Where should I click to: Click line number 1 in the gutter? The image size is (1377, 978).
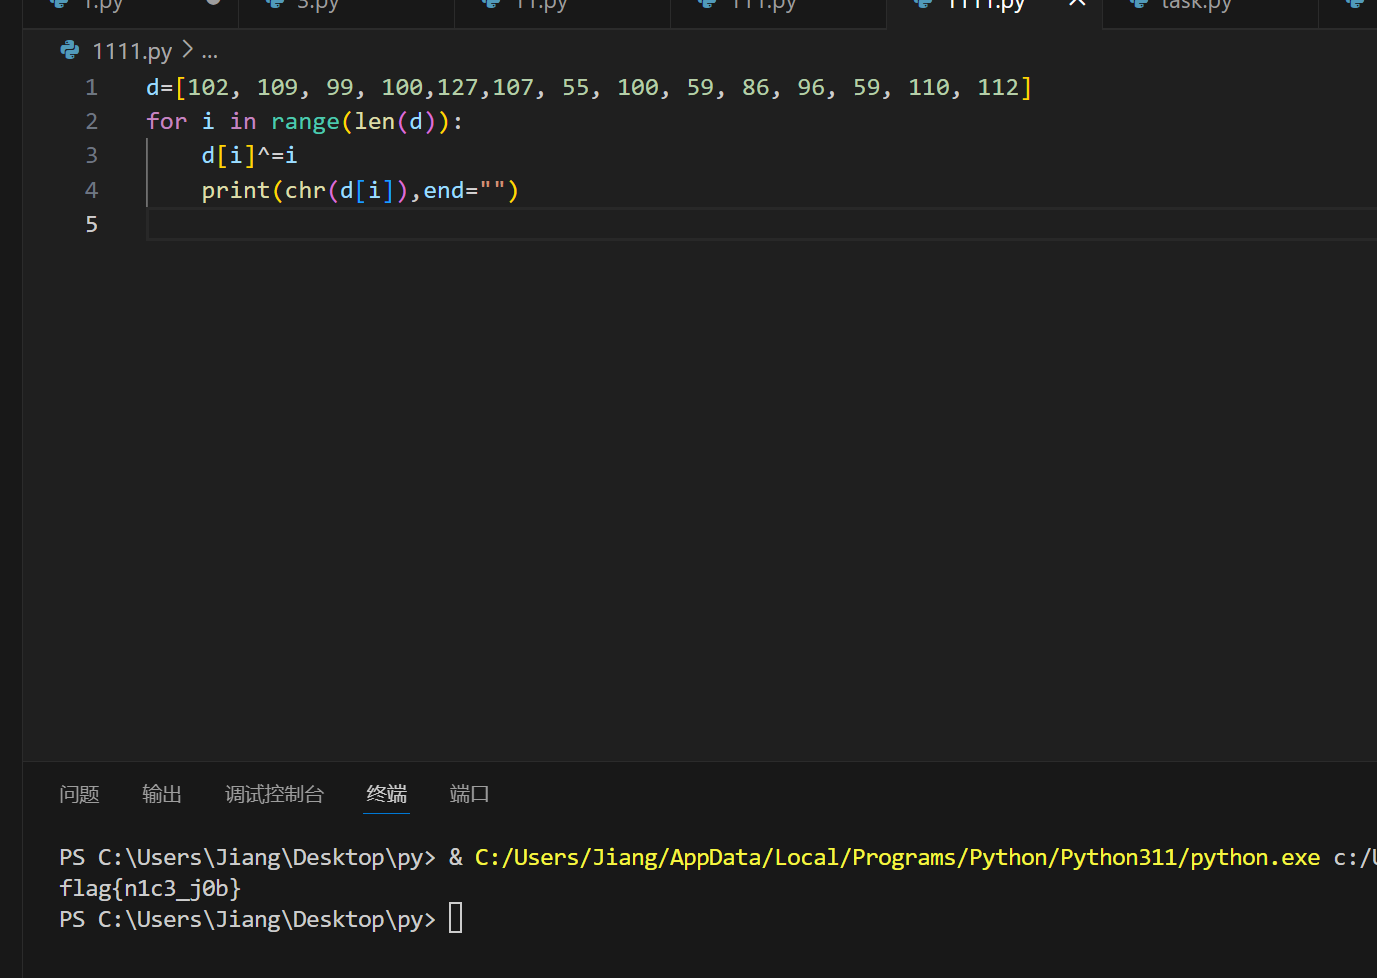click(91, 88)
